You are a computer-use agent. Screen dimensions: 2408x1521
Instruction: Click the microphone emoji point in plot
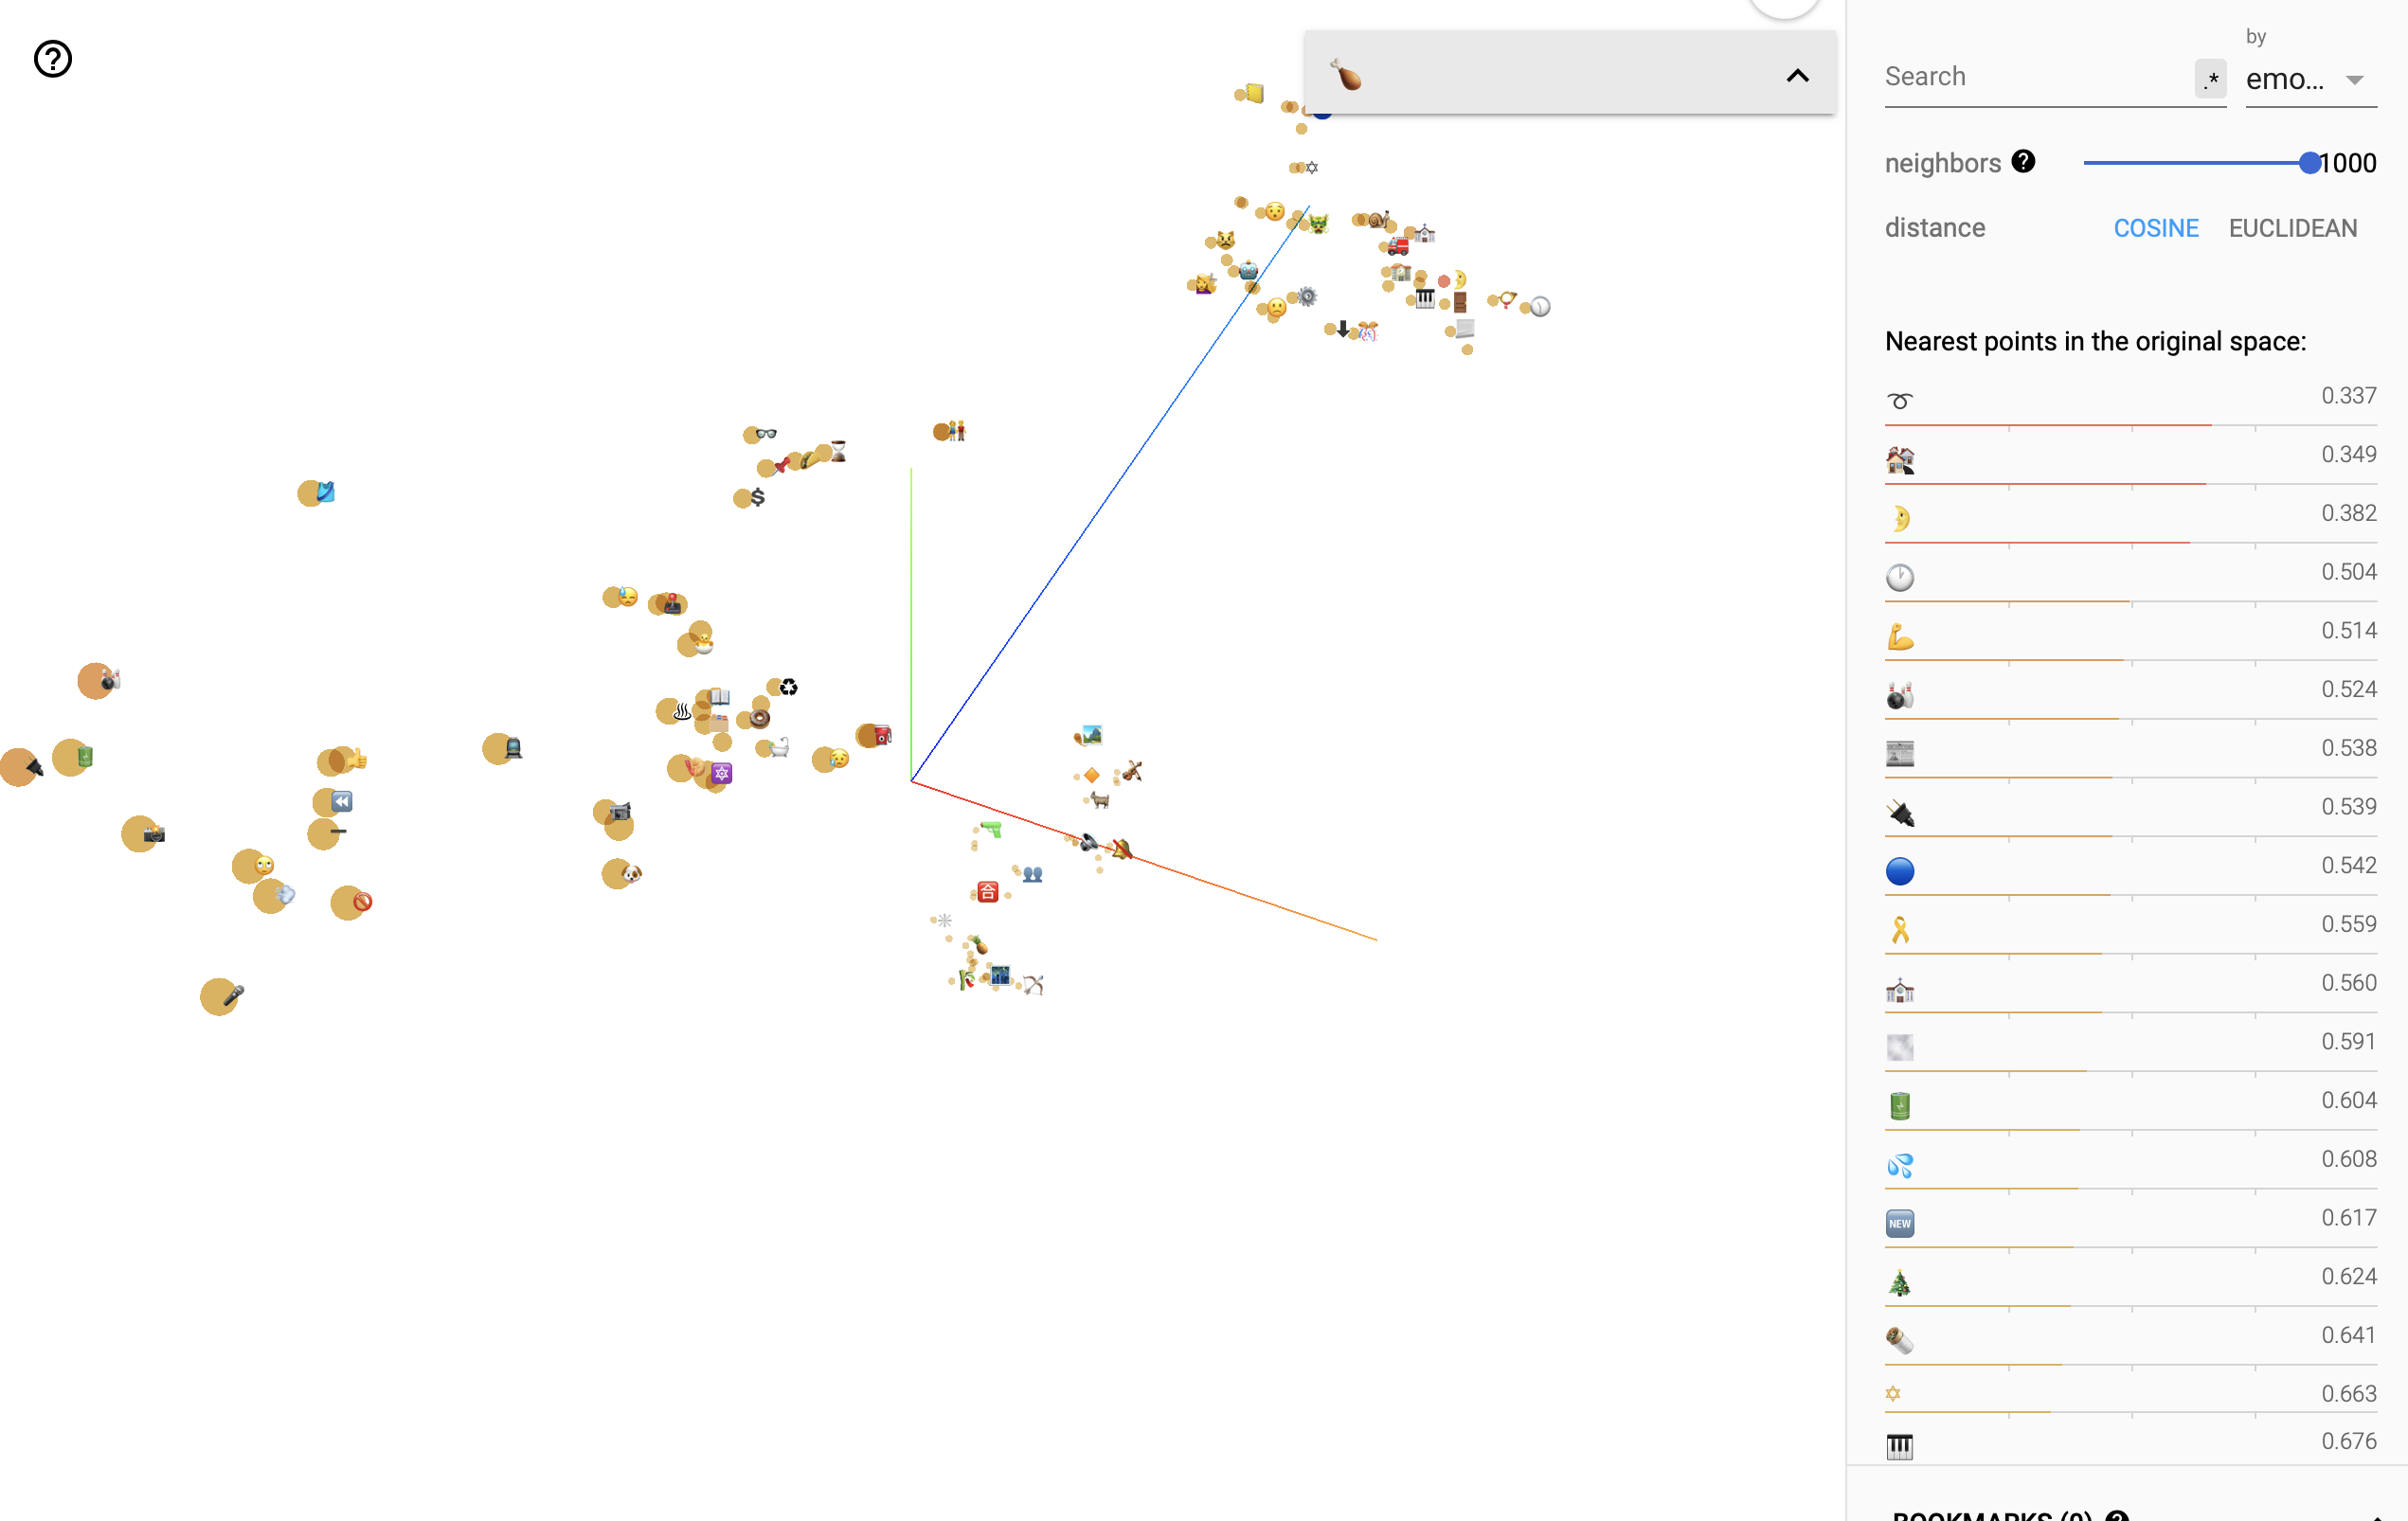tap(232, 995)
